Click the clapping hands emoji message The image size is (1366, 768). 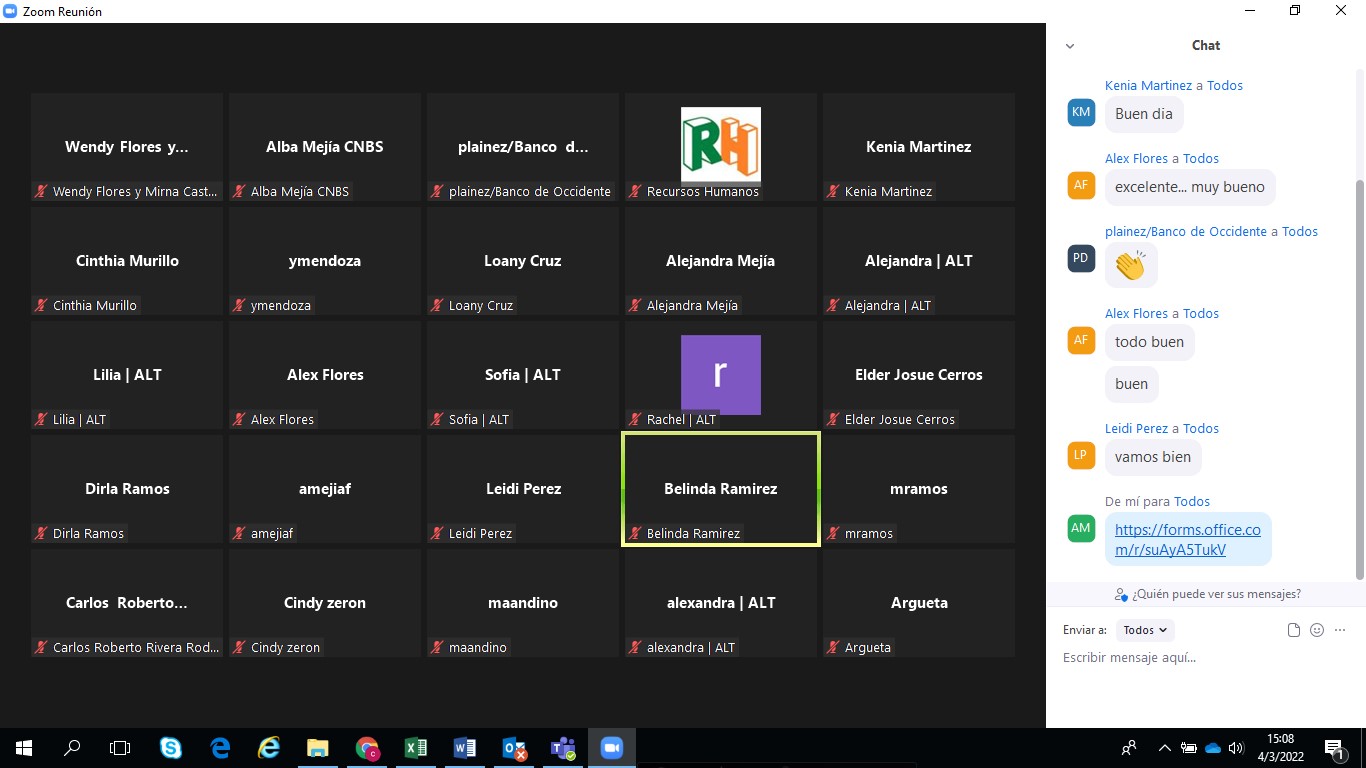click(x=1130, y=266)
